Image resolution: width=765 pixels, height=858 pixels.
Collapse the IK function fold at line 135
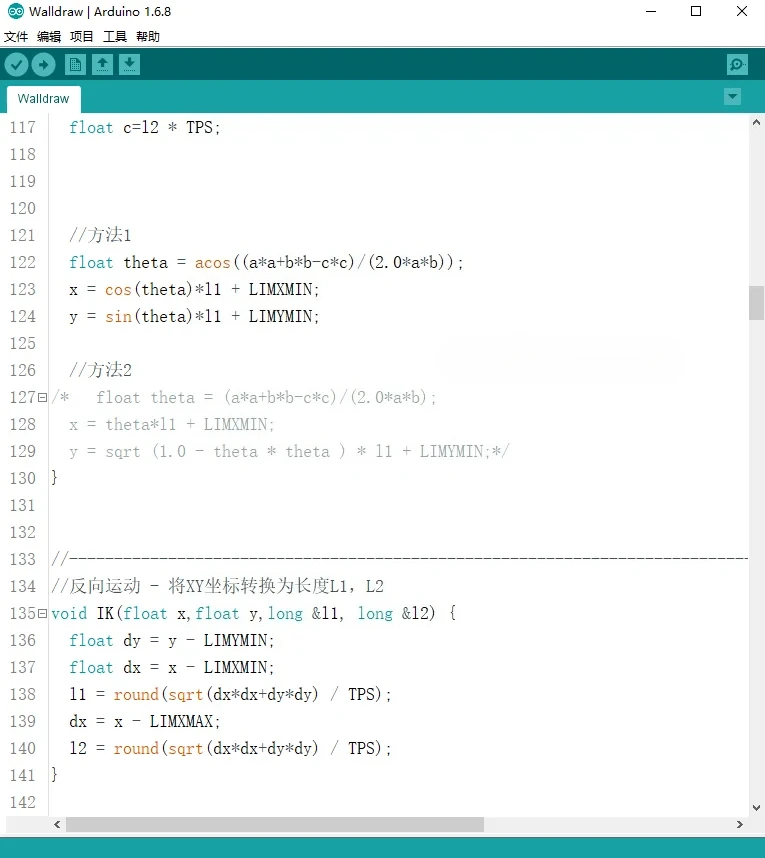pyautogui.click(x=43, y=613)
